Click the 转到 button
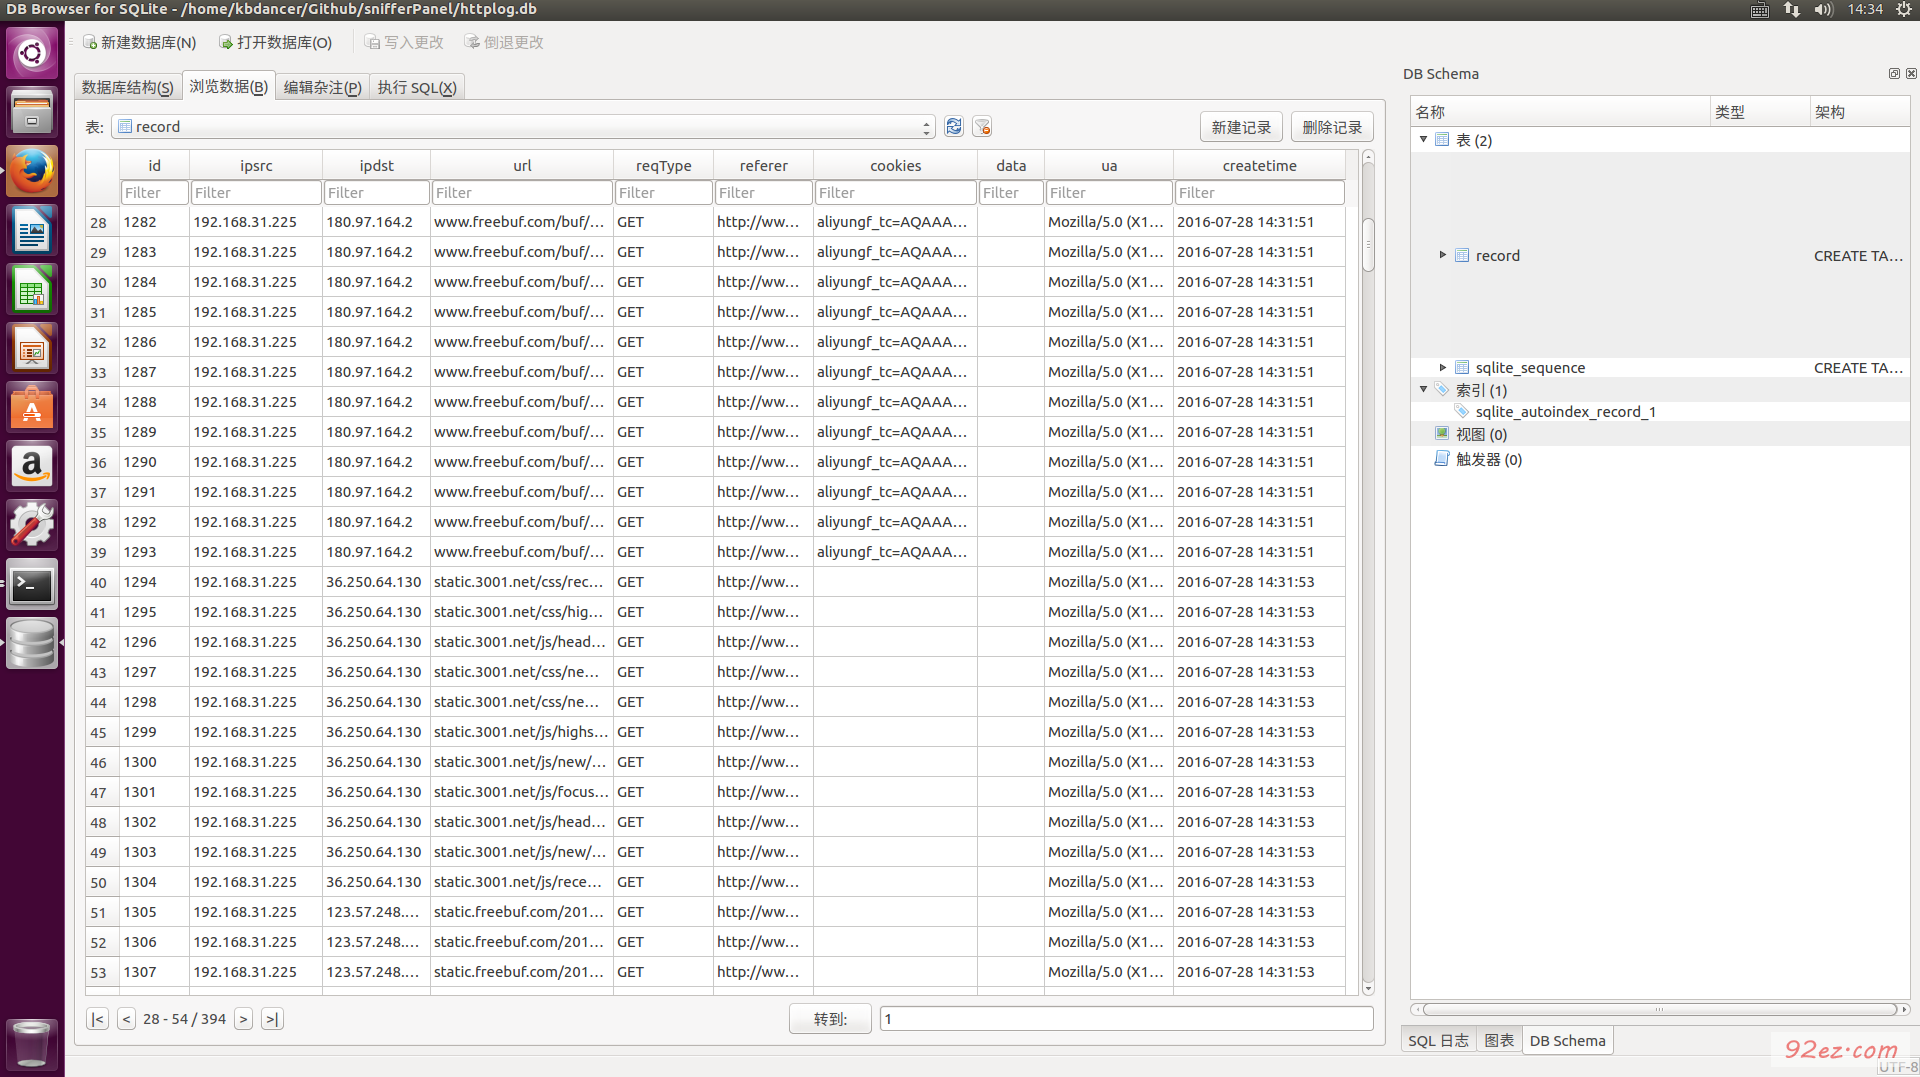The image size is (1920, 1077). click(x=830, y=1019)
